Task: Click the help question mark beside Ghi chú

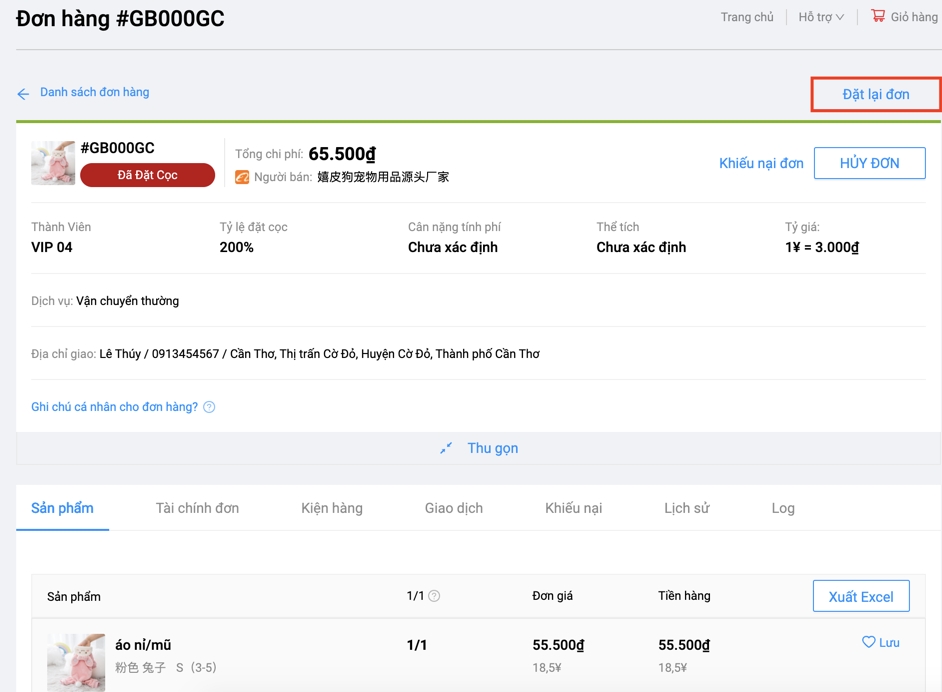Action: point(209,407)
